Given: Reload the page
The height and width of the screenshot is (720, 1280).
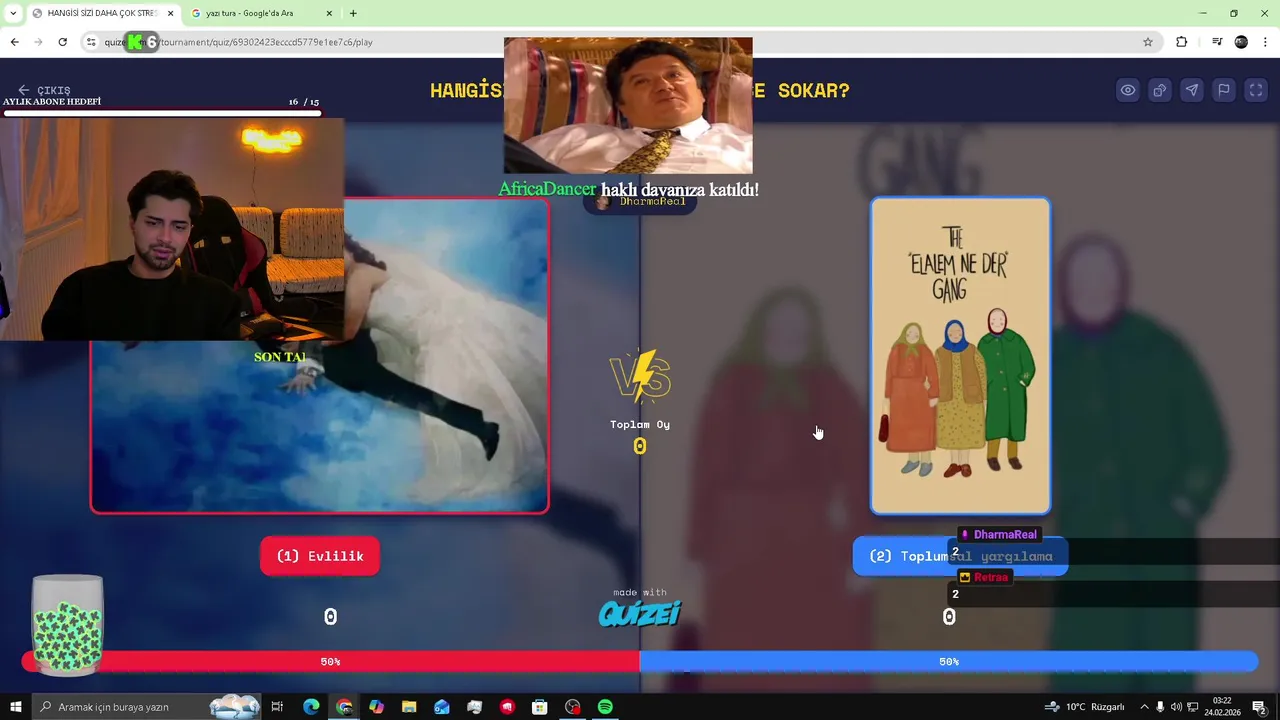Looking at the screenshot, I should (x=62, y=42).
